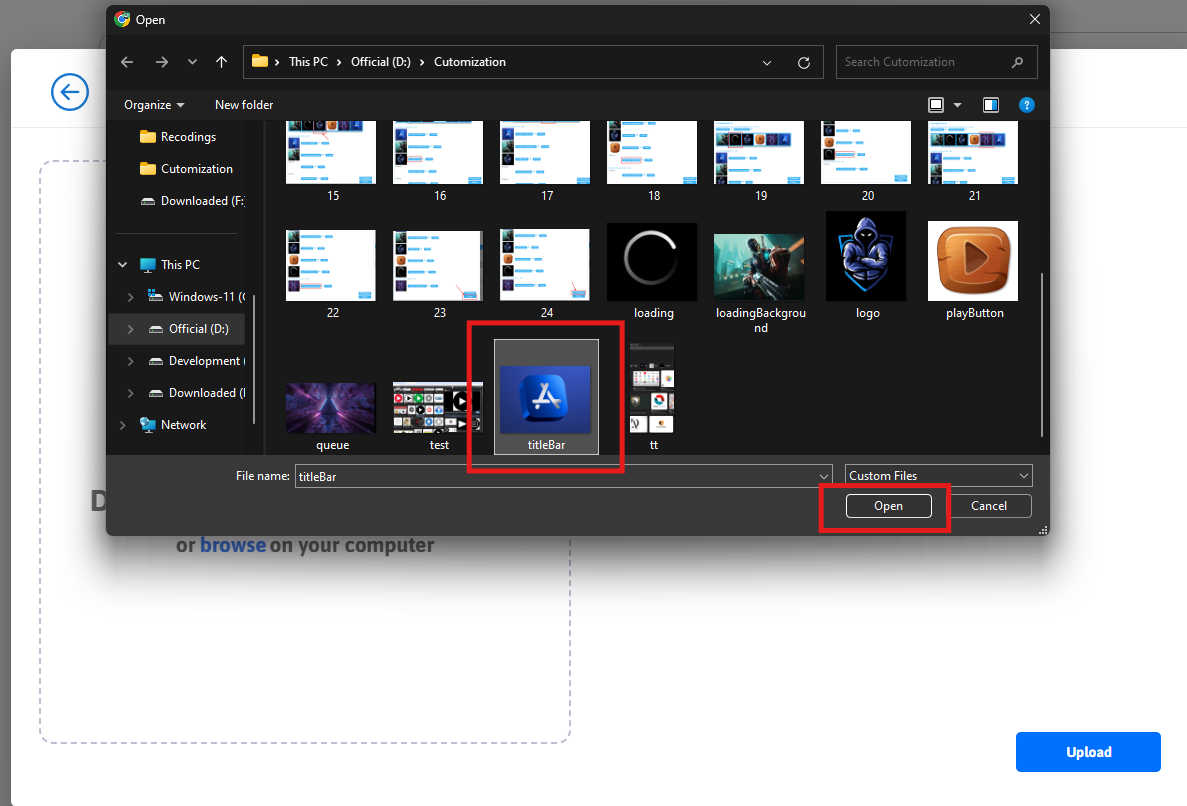The width and height of the screenshot is (1187, 806).
Task: Select the playButton image file
Action: (x=973, y=262)
